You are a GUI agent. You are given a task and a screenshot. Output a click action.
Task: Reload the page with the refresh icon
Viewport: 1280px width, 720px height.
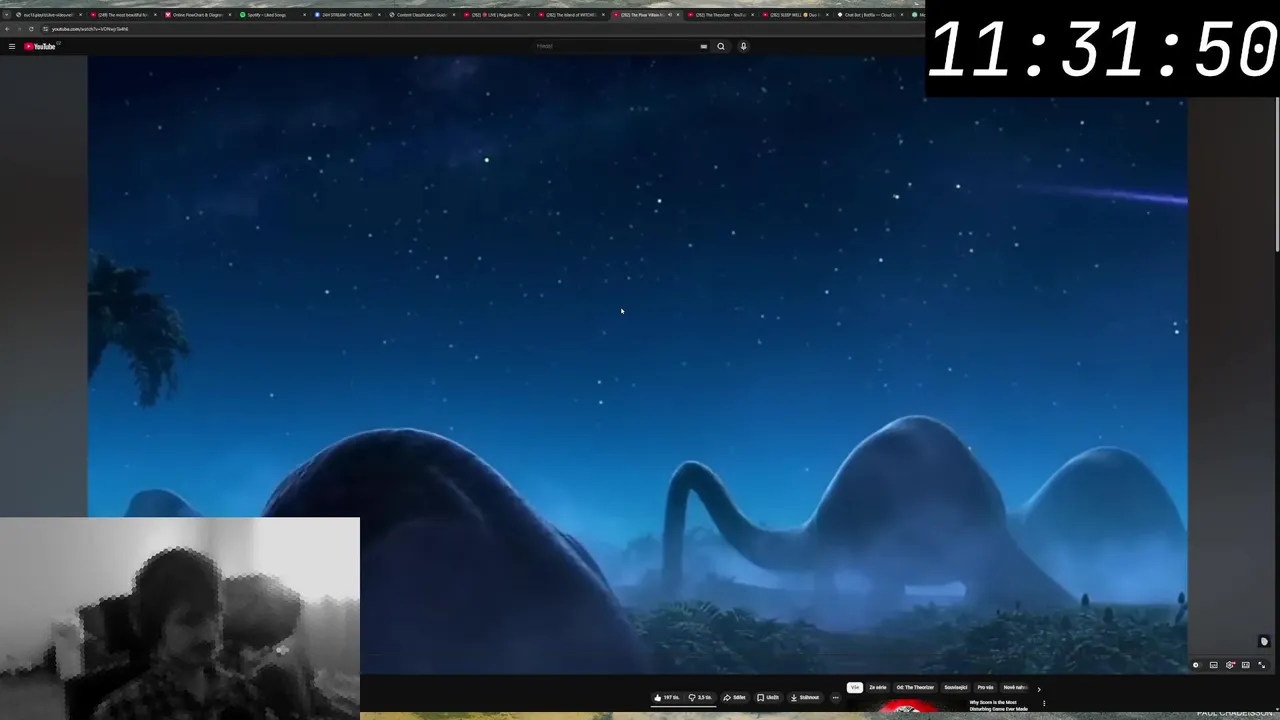click(30, 29)
